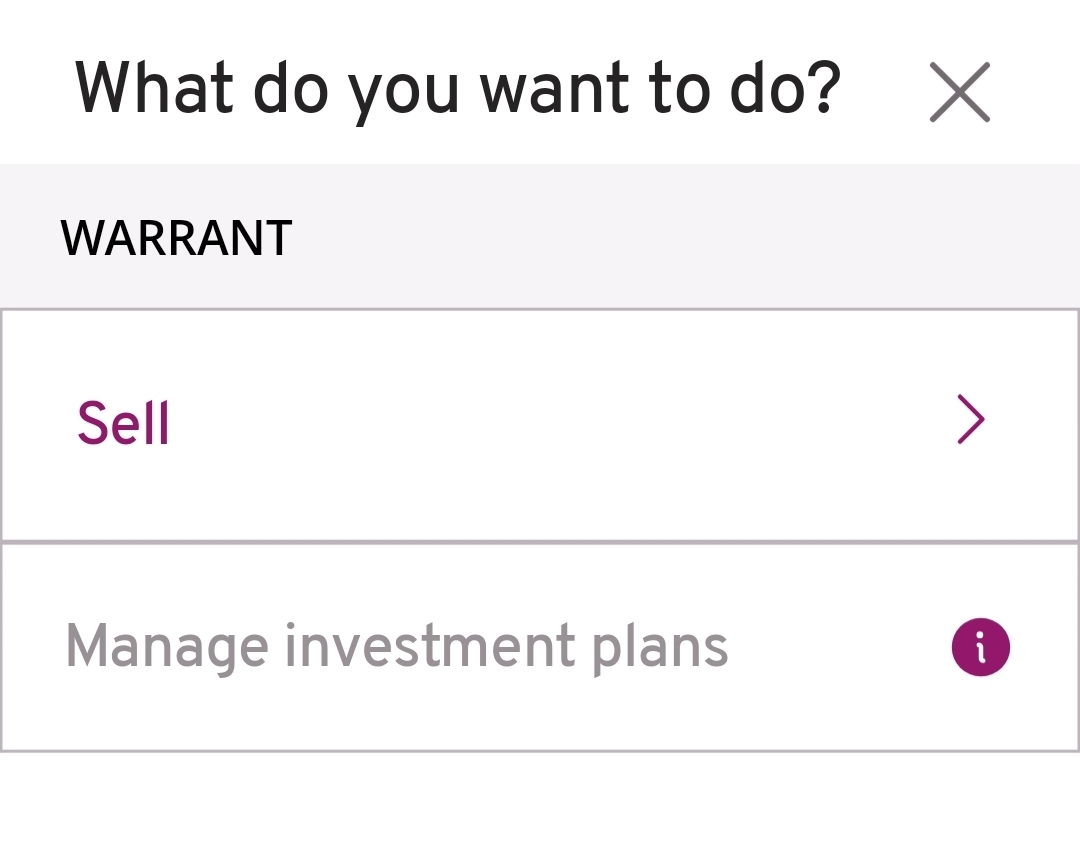The height and width of the screenshot is (844, 1080).
Task: Select the WARRANT label text
Action: point(176,238)
